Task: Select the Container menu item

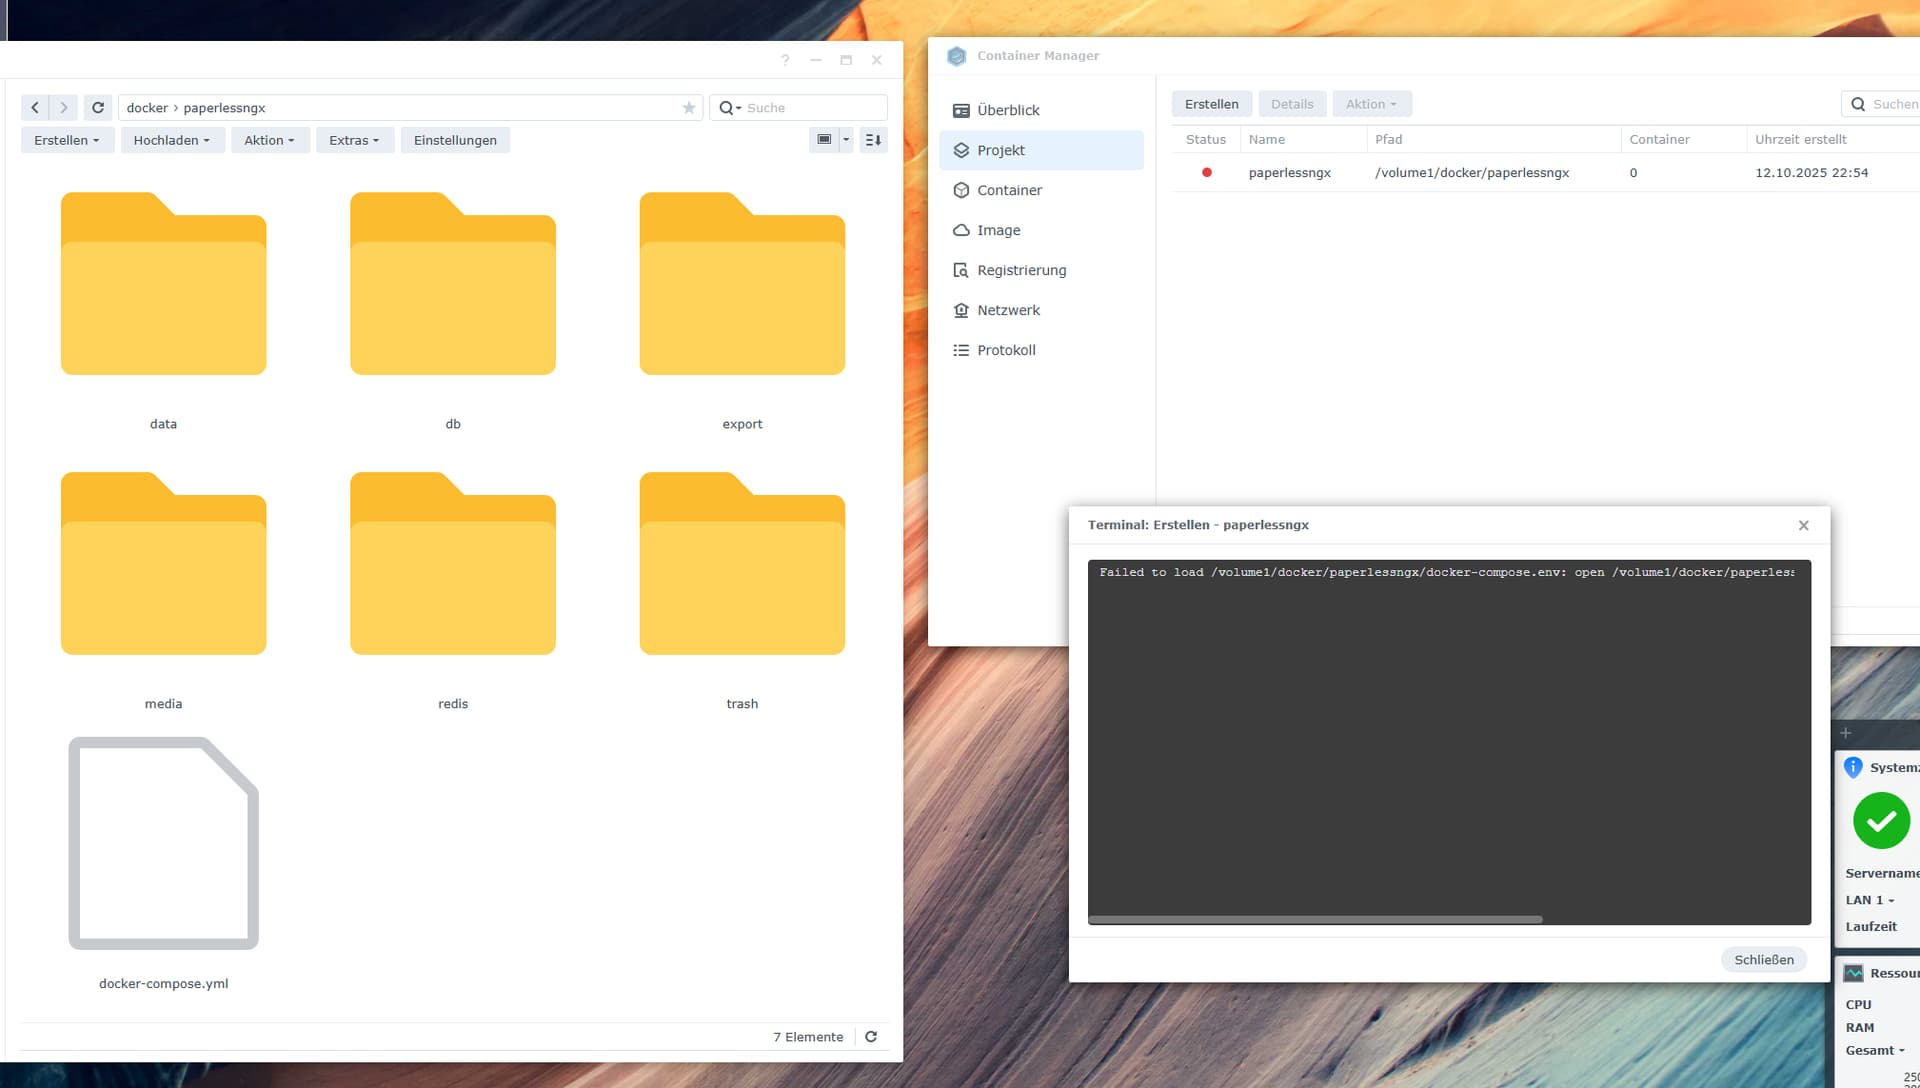Action: point(1008,190)
